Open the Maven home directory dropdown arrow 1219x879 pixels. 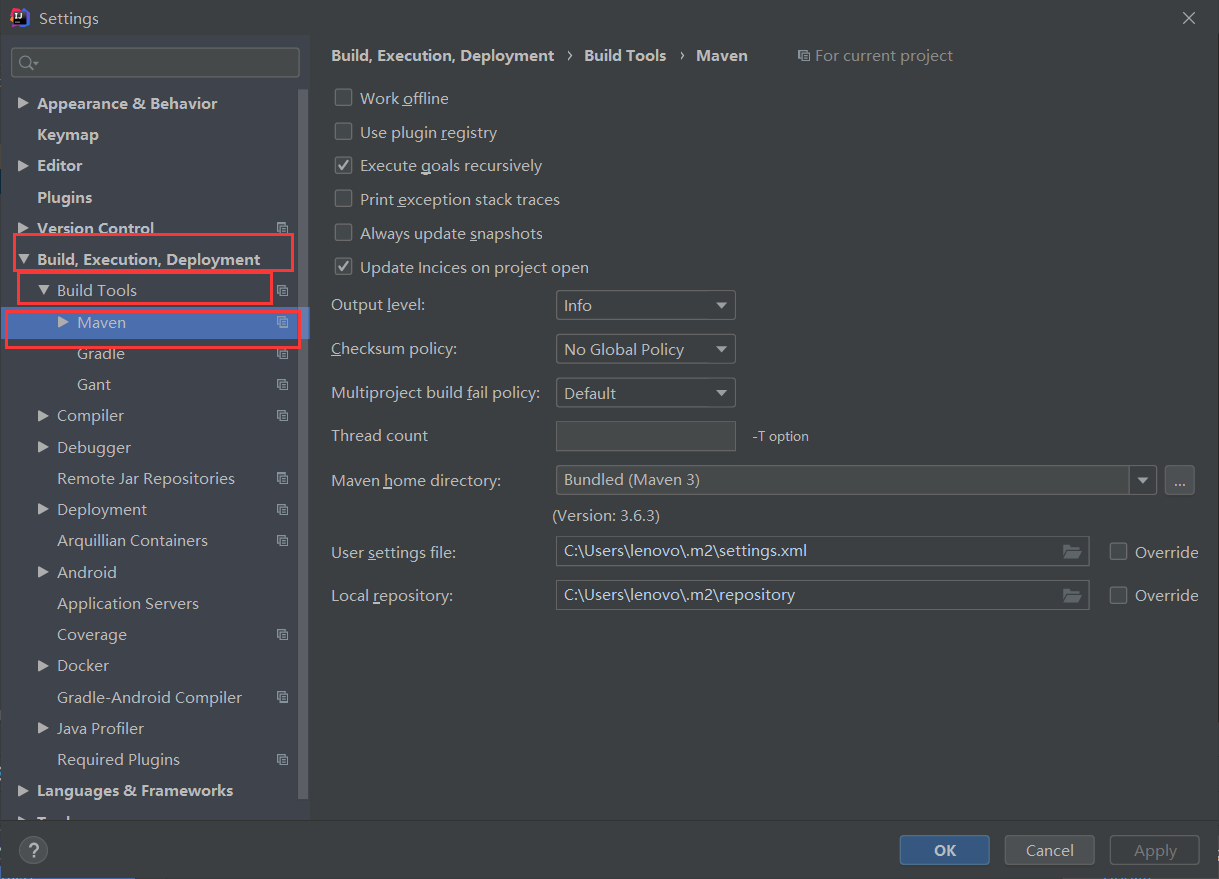[x=1143, y=480]
